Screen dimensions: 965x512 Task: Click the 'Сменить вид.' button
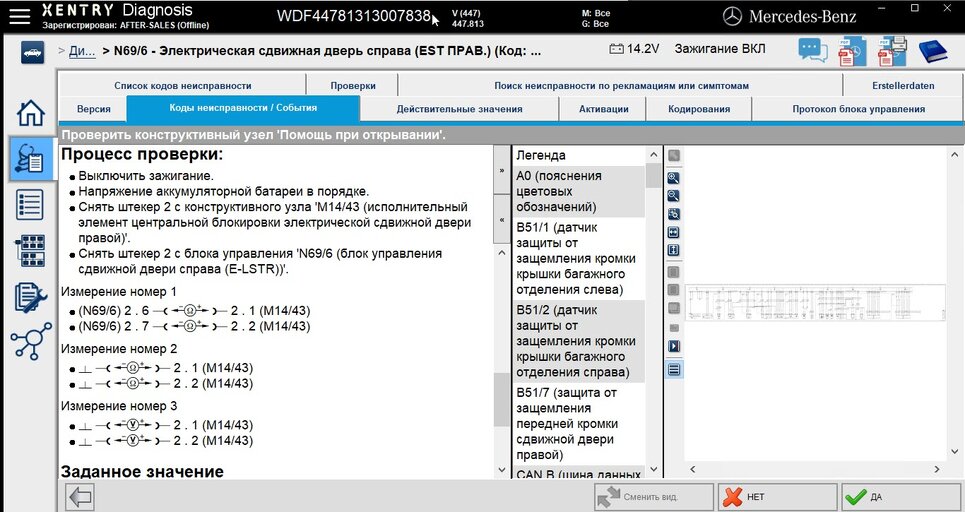click(x=654, y=497)
